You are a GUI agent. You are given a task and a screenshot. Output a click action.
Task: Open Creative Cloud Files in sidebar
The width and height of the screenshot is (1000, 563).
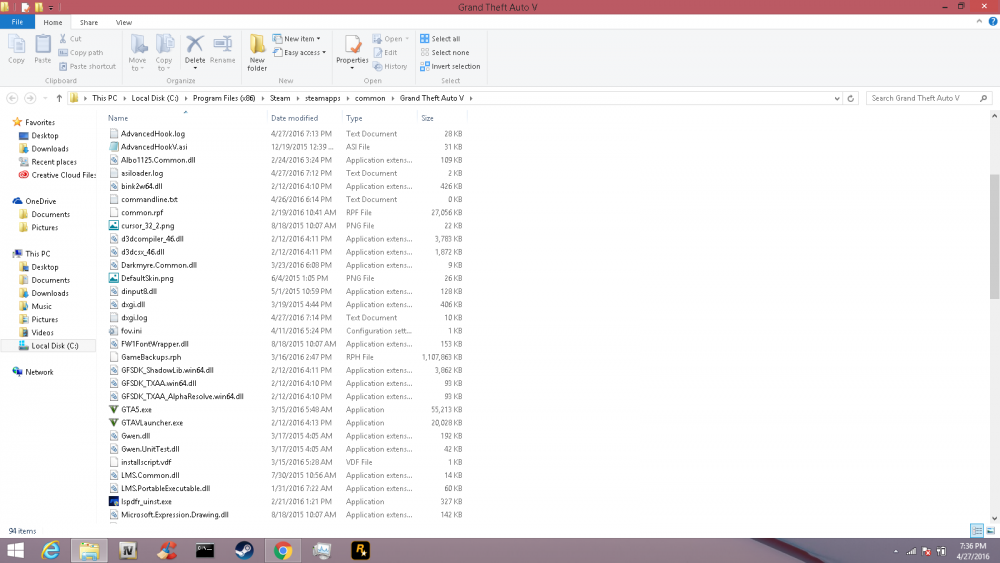click(63, 175)
